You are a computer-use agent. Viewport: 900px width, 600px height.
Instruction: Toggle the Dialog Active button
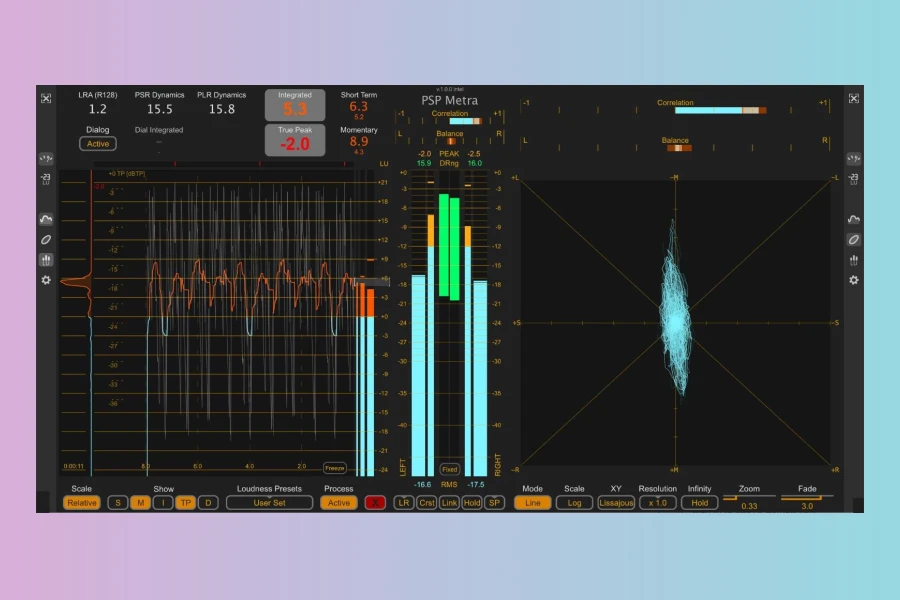tap(98, 144)
